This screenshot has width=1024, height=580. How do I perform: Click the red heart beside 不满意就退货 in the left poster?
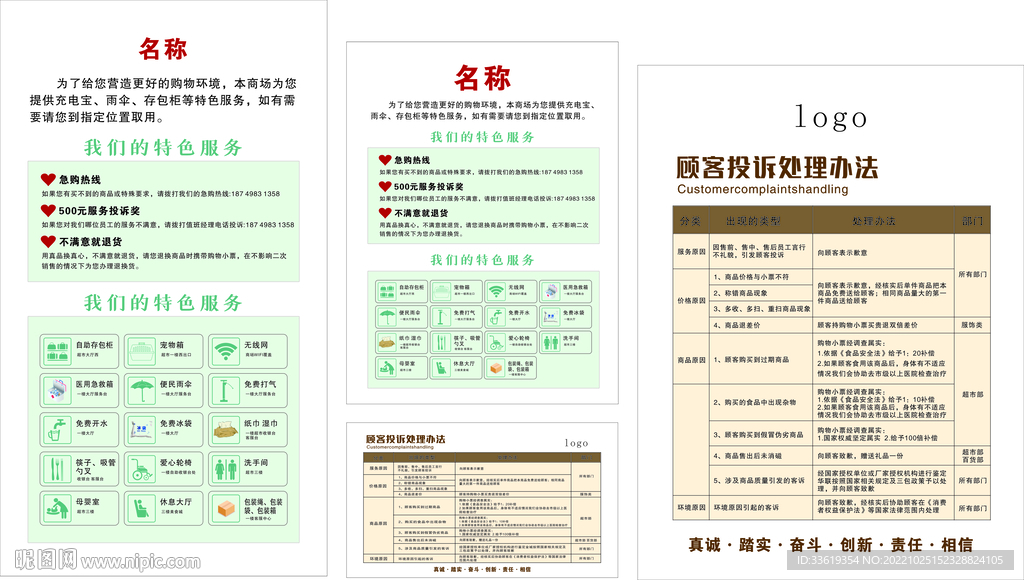48,241
